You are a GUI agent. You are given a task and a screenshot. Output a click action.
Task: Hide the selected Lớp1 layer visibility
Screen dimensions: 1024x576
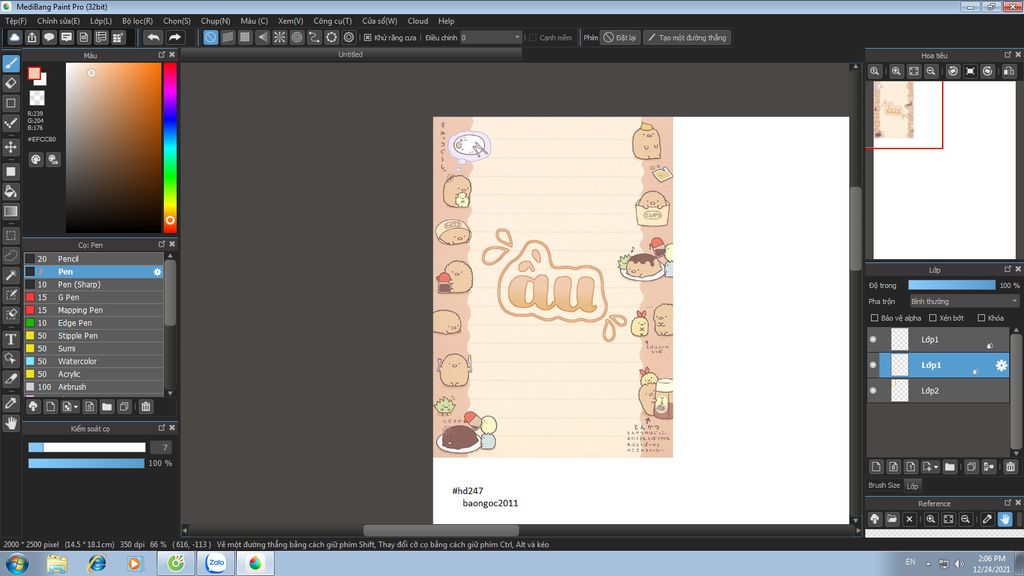coord(873,365)
